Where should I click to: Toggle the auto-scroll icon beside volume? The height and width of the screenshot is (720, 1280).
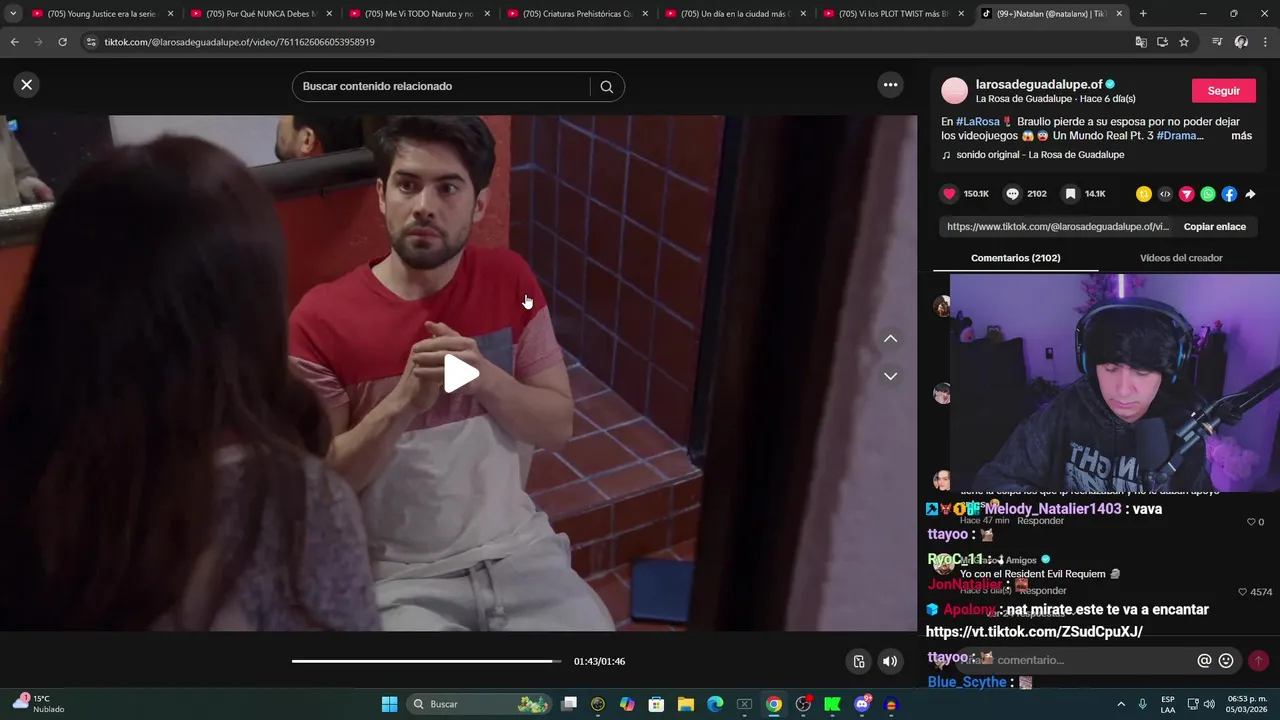pos(858,661)
